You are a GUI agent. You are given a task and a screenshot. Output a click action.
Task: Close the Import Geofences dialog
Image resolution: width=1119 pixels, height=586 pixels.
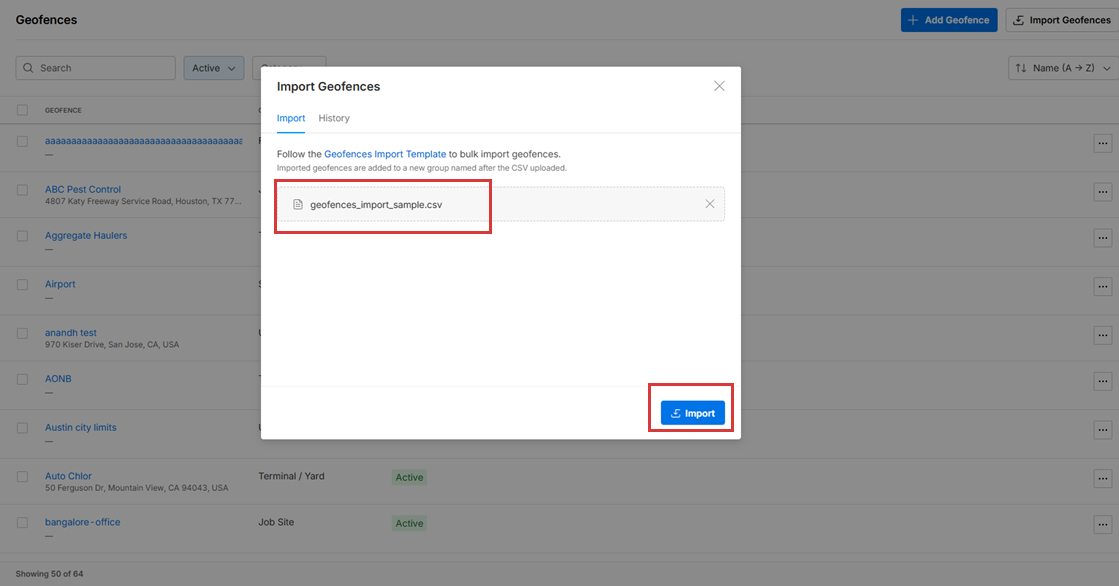click(719, 86)
